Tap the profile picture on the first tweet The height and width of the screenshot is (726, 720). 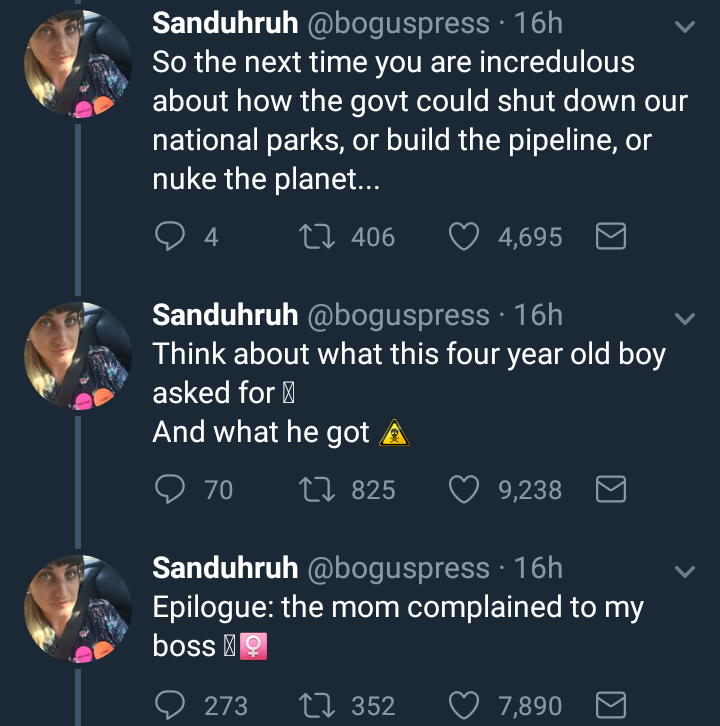coord(77,61)
